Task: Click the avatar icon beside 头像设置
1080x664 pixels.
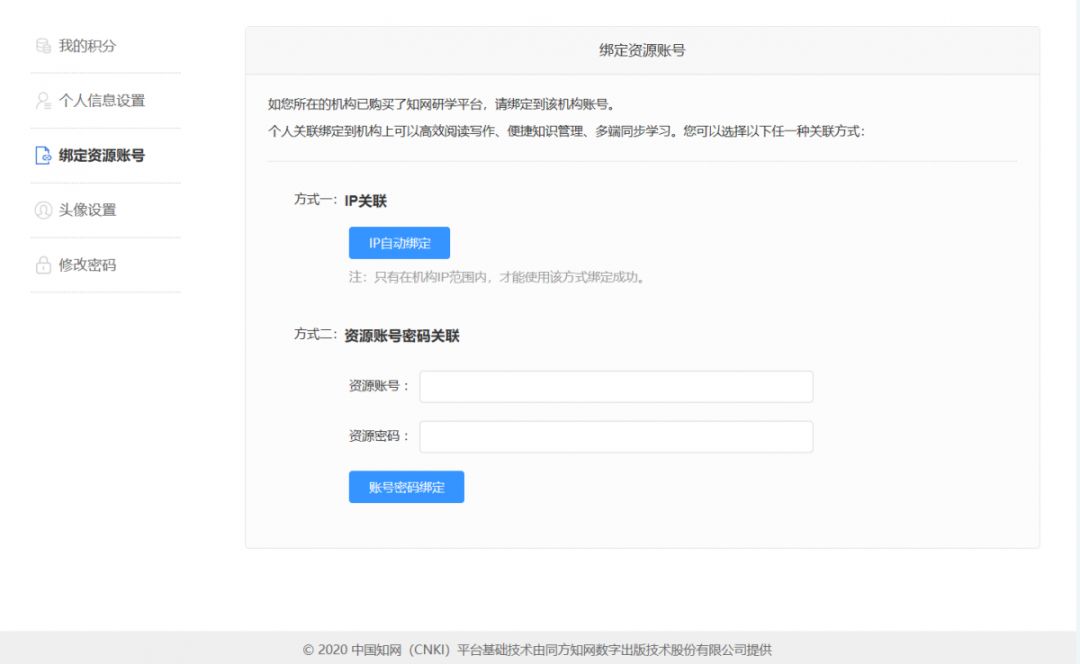Action: pyautogui.click(x=43, y=210)
